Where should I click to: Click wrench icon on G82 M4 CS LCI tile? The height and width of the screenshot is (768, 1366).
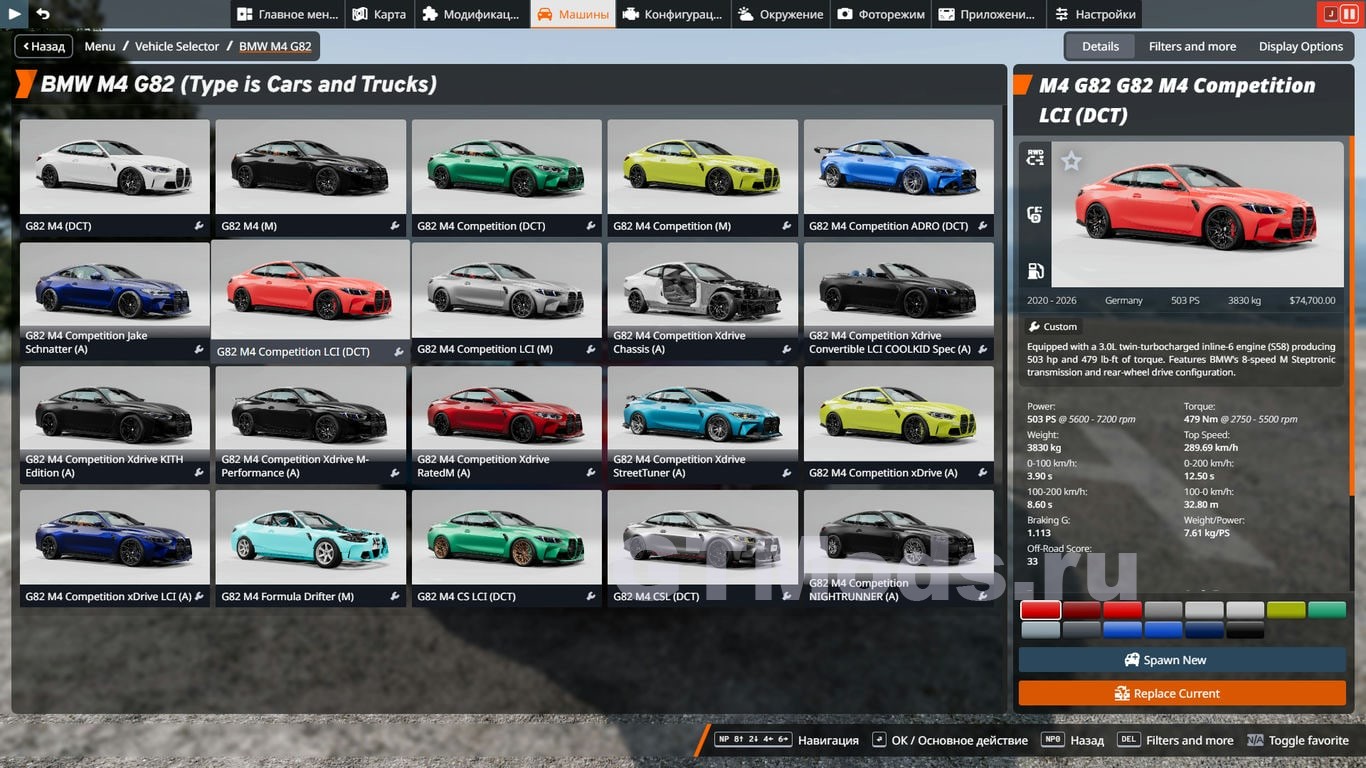(x=591, y=597)
